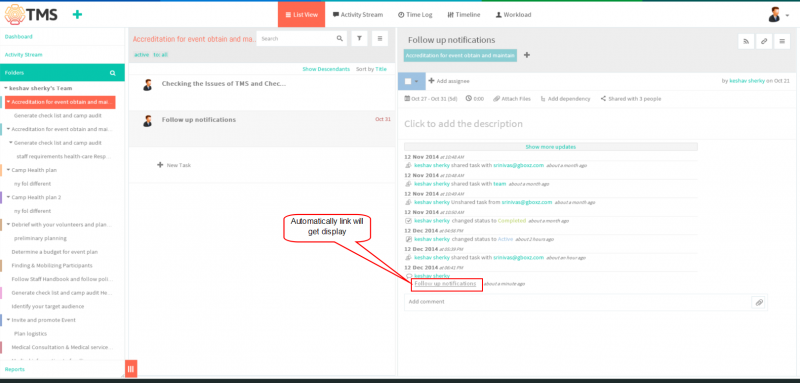Viewport: 800px width, 383px height.
Task: Click Show more updates button
Action: [551, 147]
